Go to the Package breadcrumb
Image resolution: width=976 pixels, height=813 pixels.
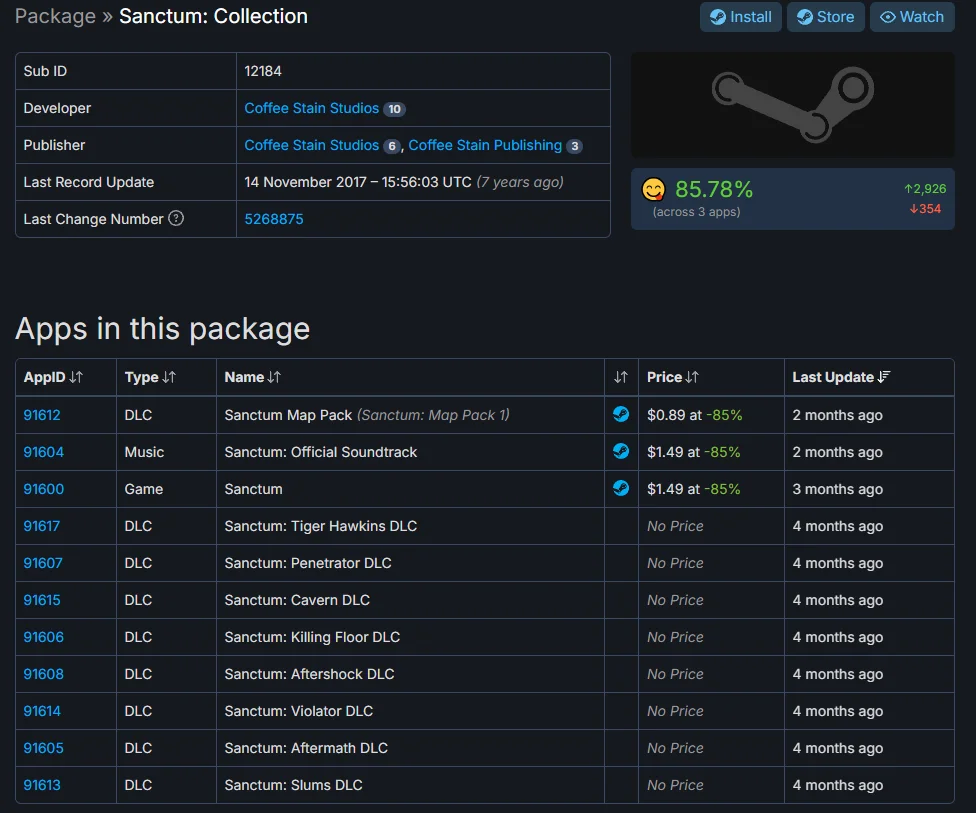pos(55,16)
